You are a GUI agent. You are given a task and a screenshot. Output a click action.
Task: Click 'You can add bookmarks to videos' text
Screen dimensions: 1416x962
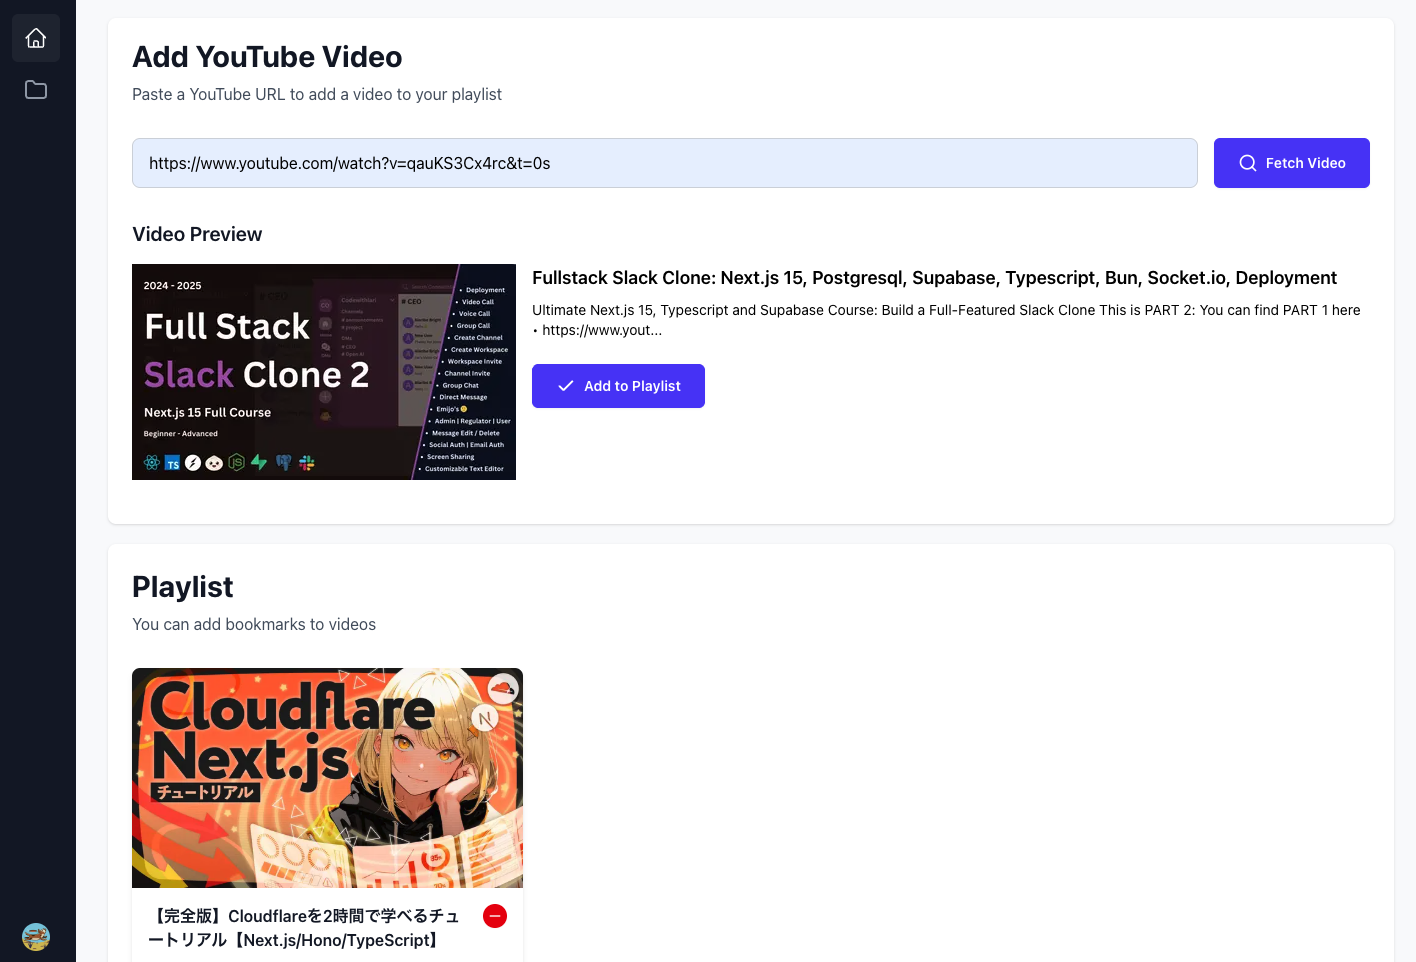coord(254,624)
